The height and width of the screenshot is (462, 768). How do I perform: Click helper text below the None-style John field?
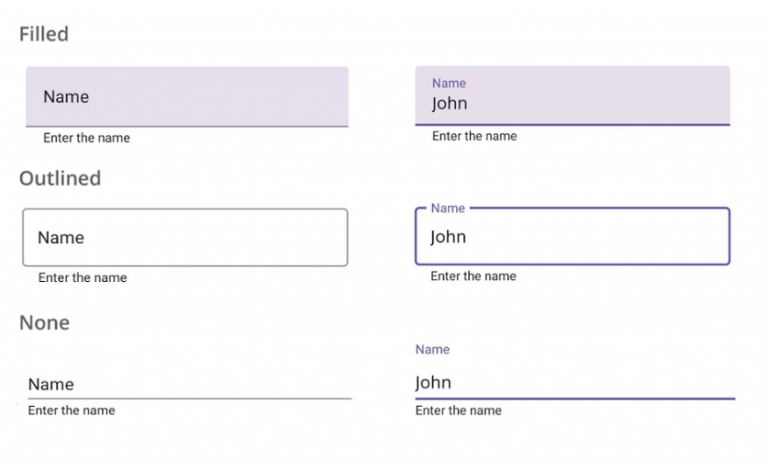458,411
